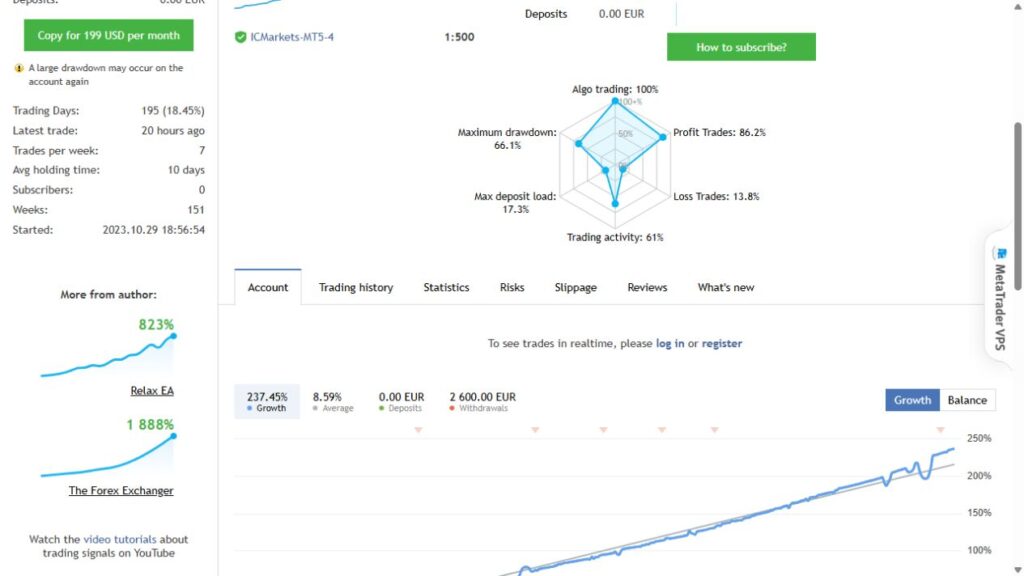Image resolution: width=1024 pixels, height=576 pixels.
Task: Open the Statistics tab
Action: click(446, 287)
